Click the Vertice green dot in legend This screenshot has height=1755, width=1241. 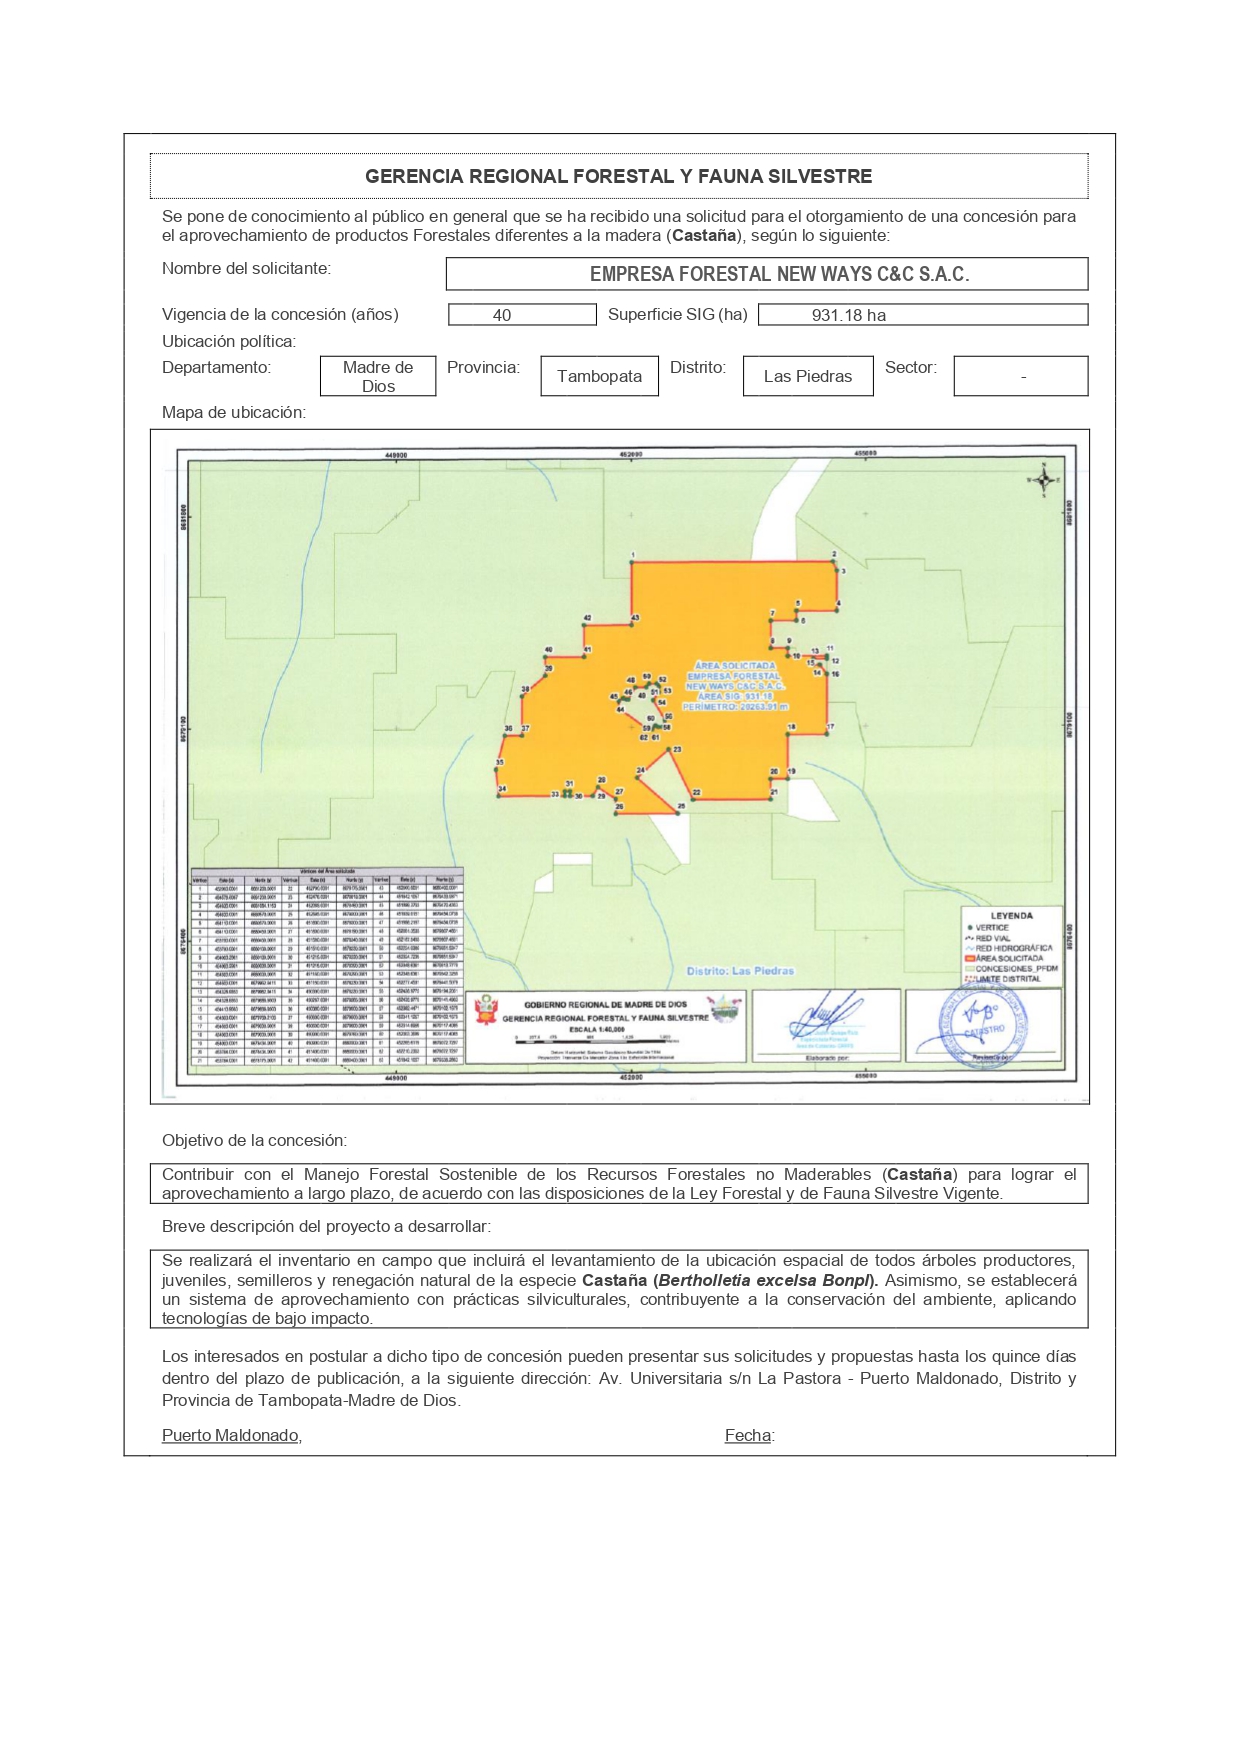(969, 928)
